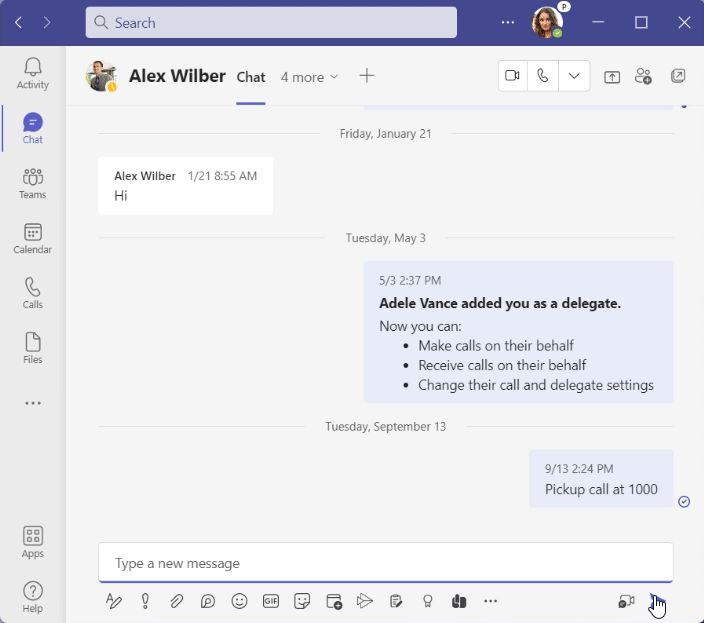Screen dimensions: 704x623
Task: Expand the call options dropdown arrow
Action: point(574,76)
